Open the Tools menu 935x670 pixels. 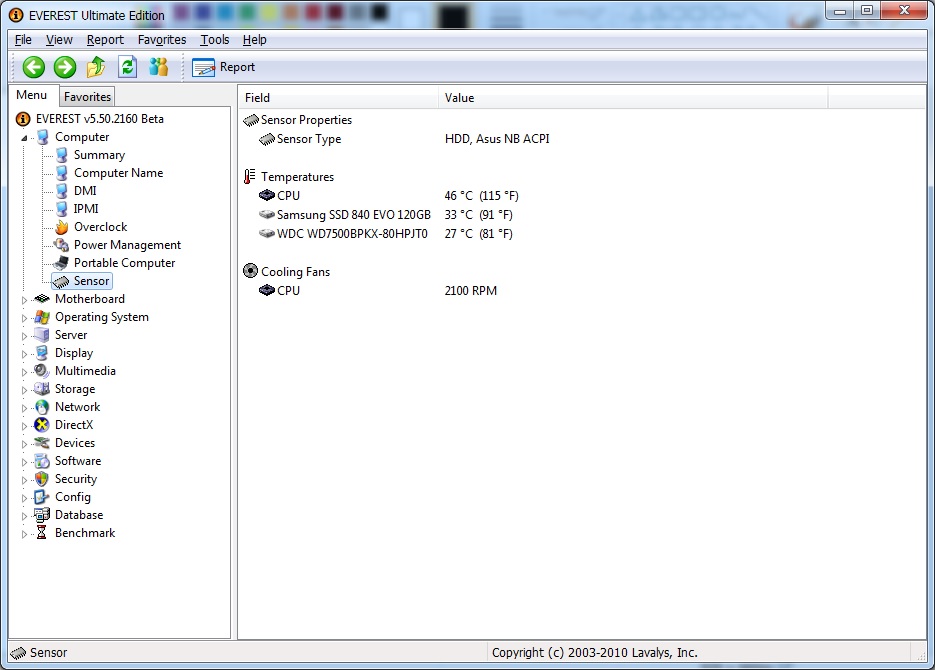pyautogui.click(x=214, y=40)
